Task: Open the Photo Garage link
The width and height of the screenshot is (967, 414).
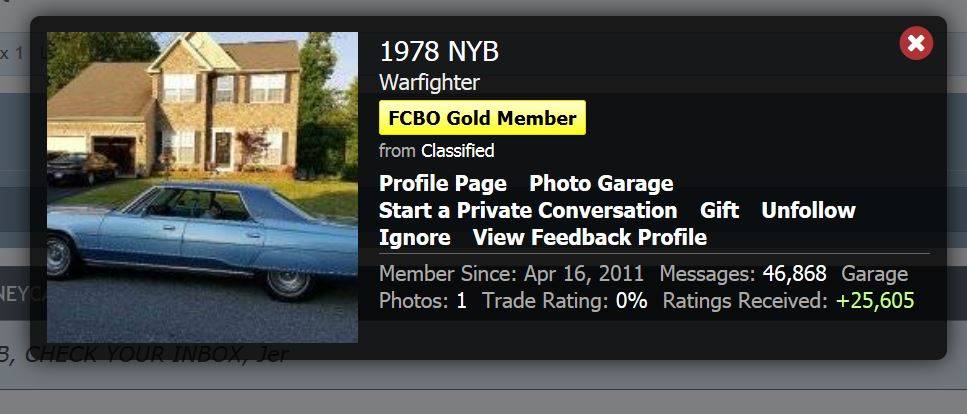Action: click(601, 184)
